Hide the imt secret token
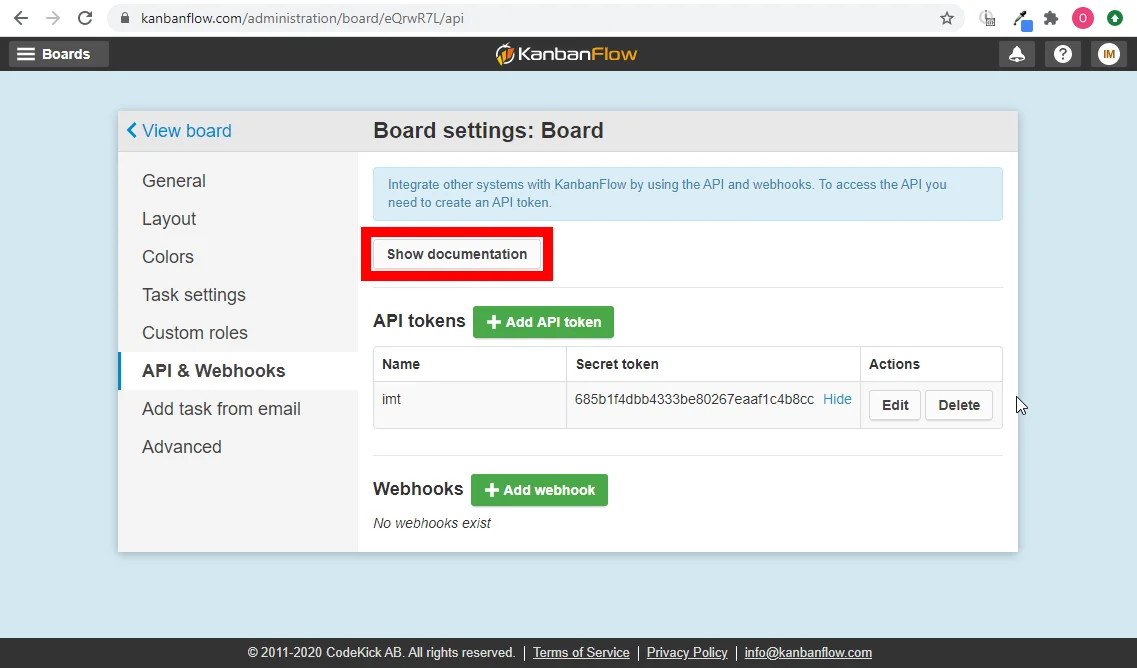 click(x=837, y=399)
